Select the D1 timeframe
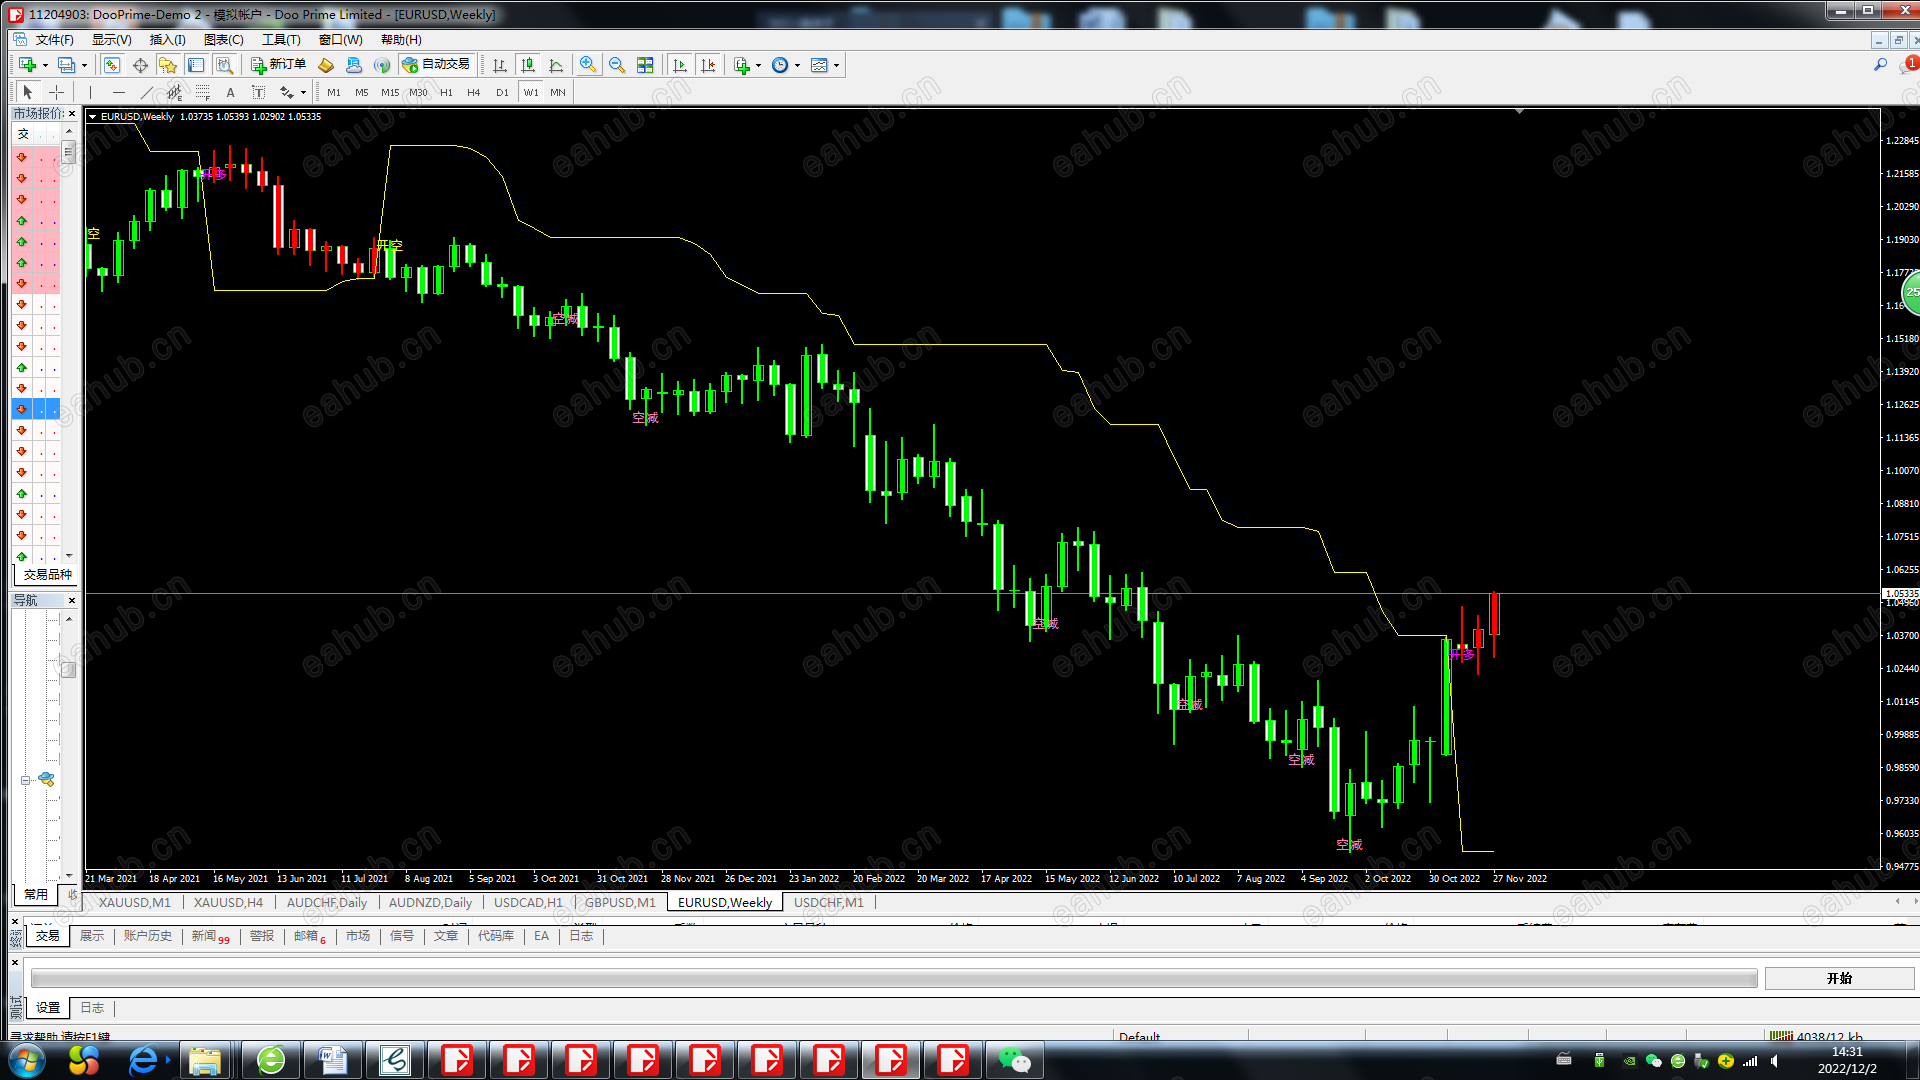The height and width of the screenshot is (1080, 1920). click(x=502, y=92)
